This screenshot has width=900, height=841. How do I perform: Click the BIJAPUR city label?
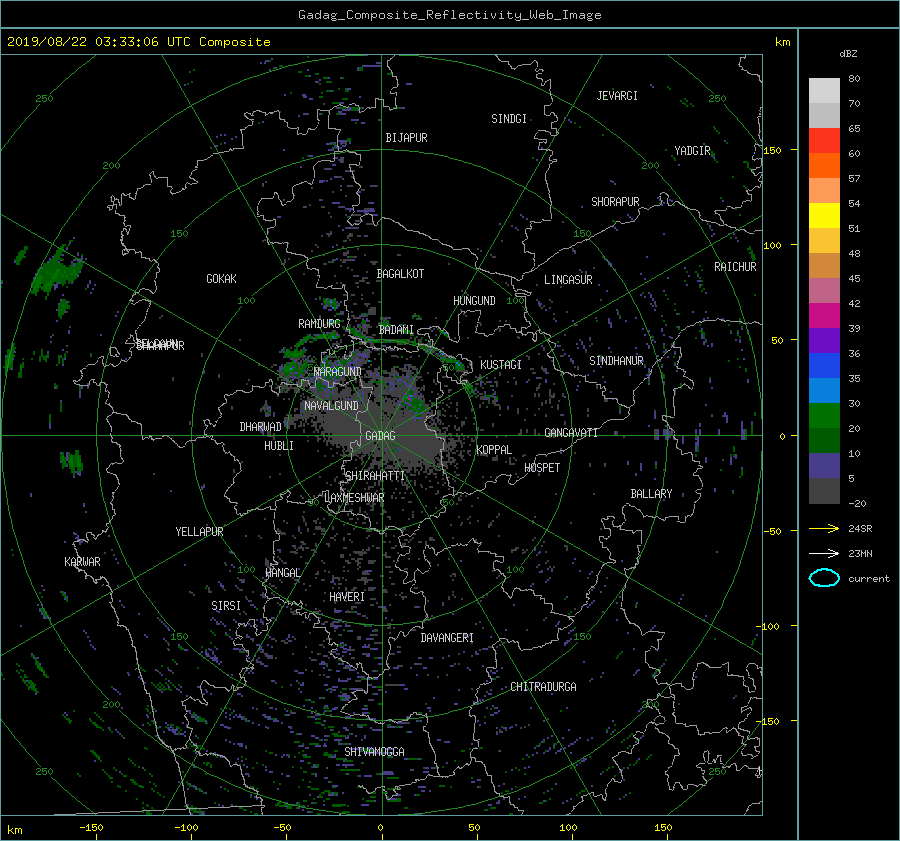[x=406, y=138]
